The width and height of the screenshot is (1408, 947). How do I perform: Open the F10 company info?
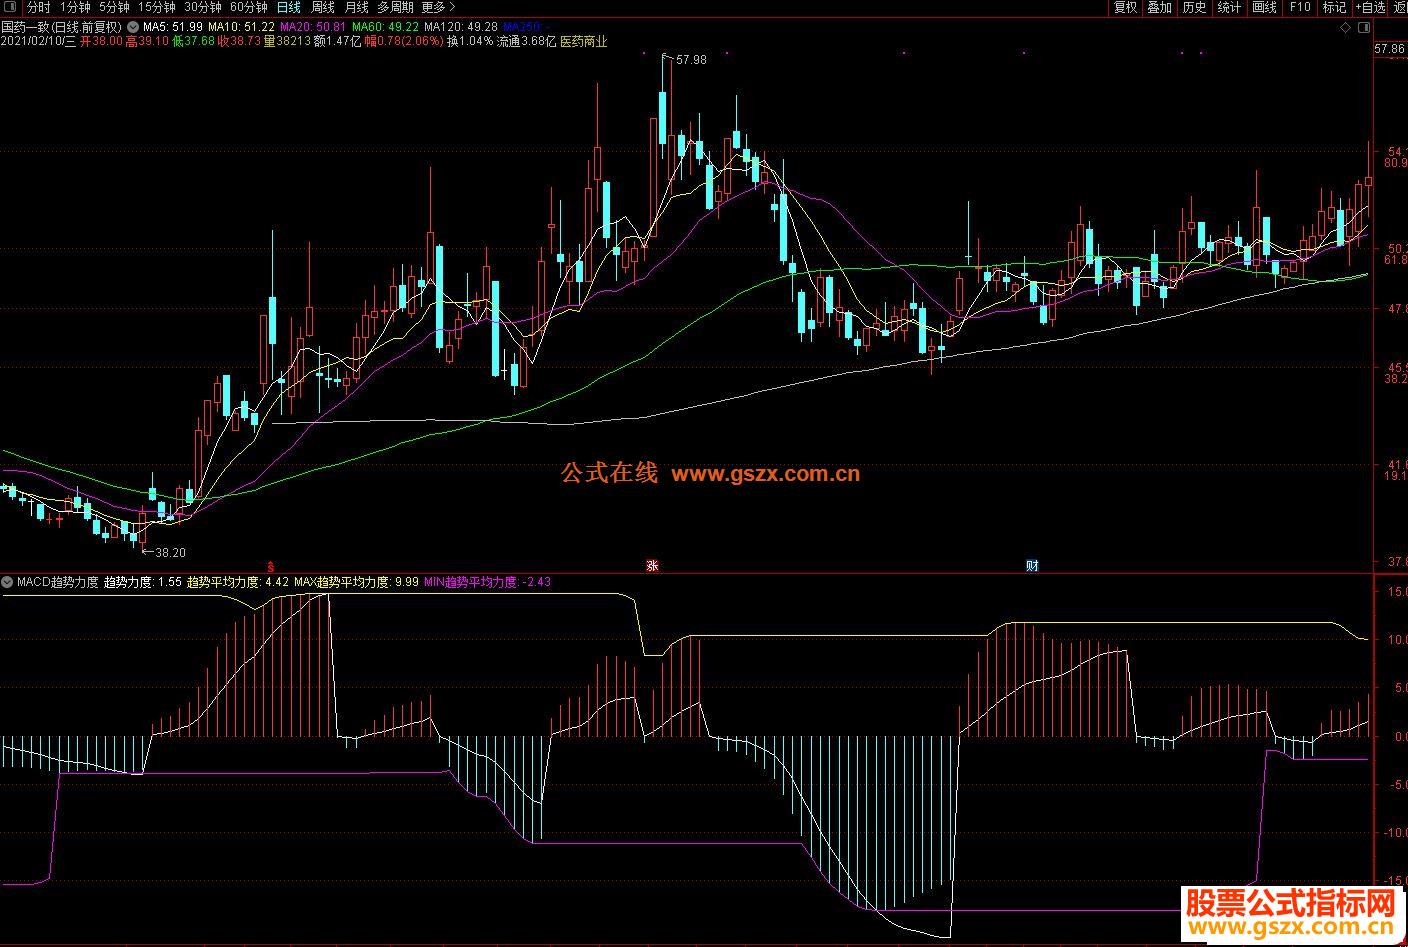1300,7
